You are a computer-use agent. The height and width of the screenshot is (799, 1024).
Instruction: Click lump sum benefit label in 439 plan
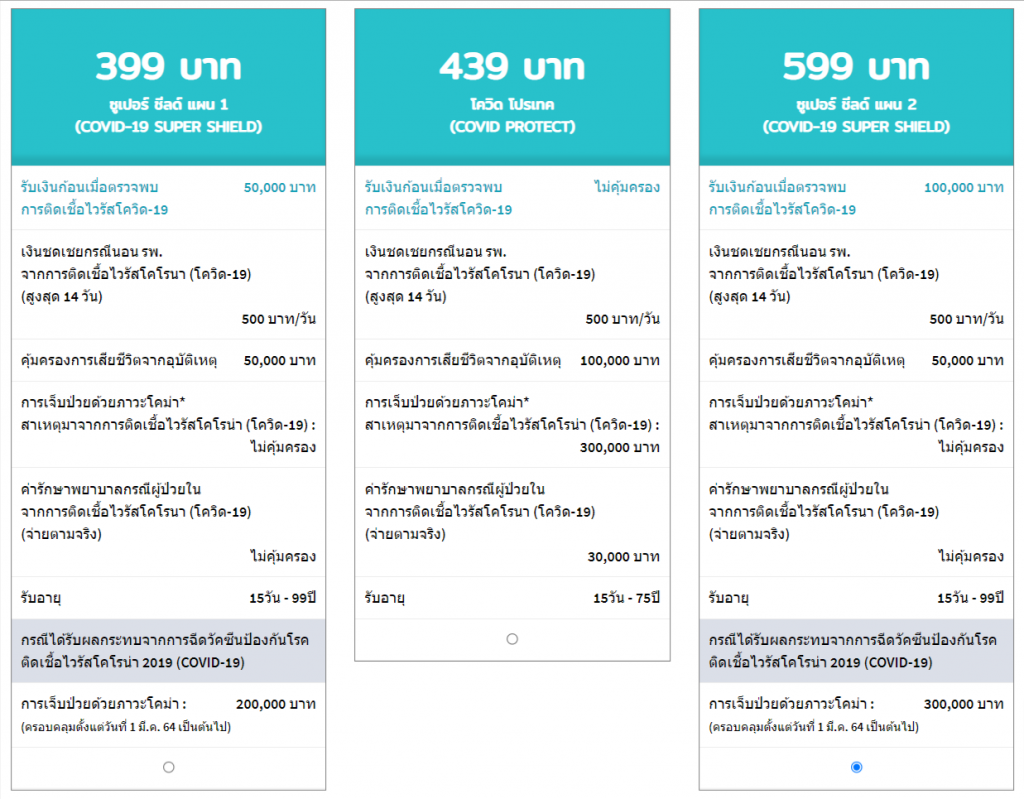438,198
